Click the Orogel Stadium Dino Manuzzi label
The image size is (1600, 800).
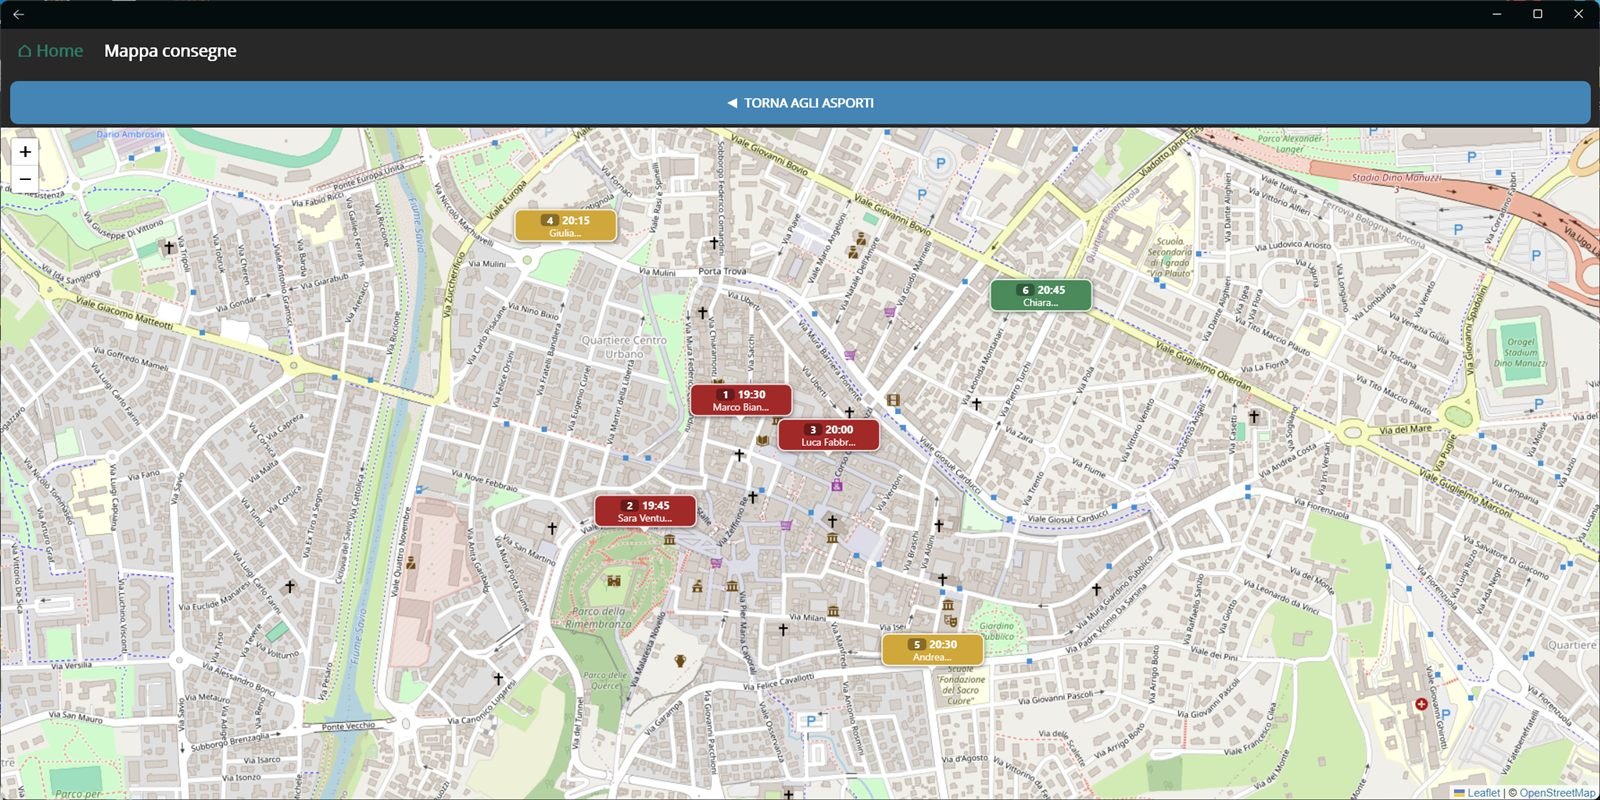coord(1520,352)
